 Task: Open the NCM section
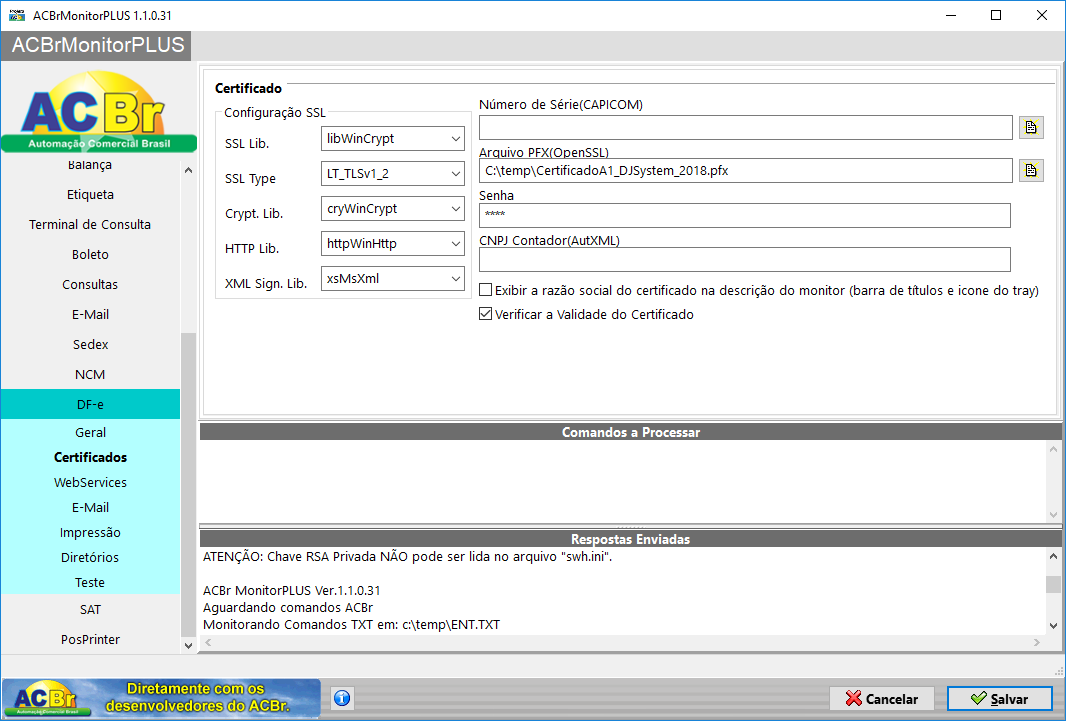[x=90, y=374]
